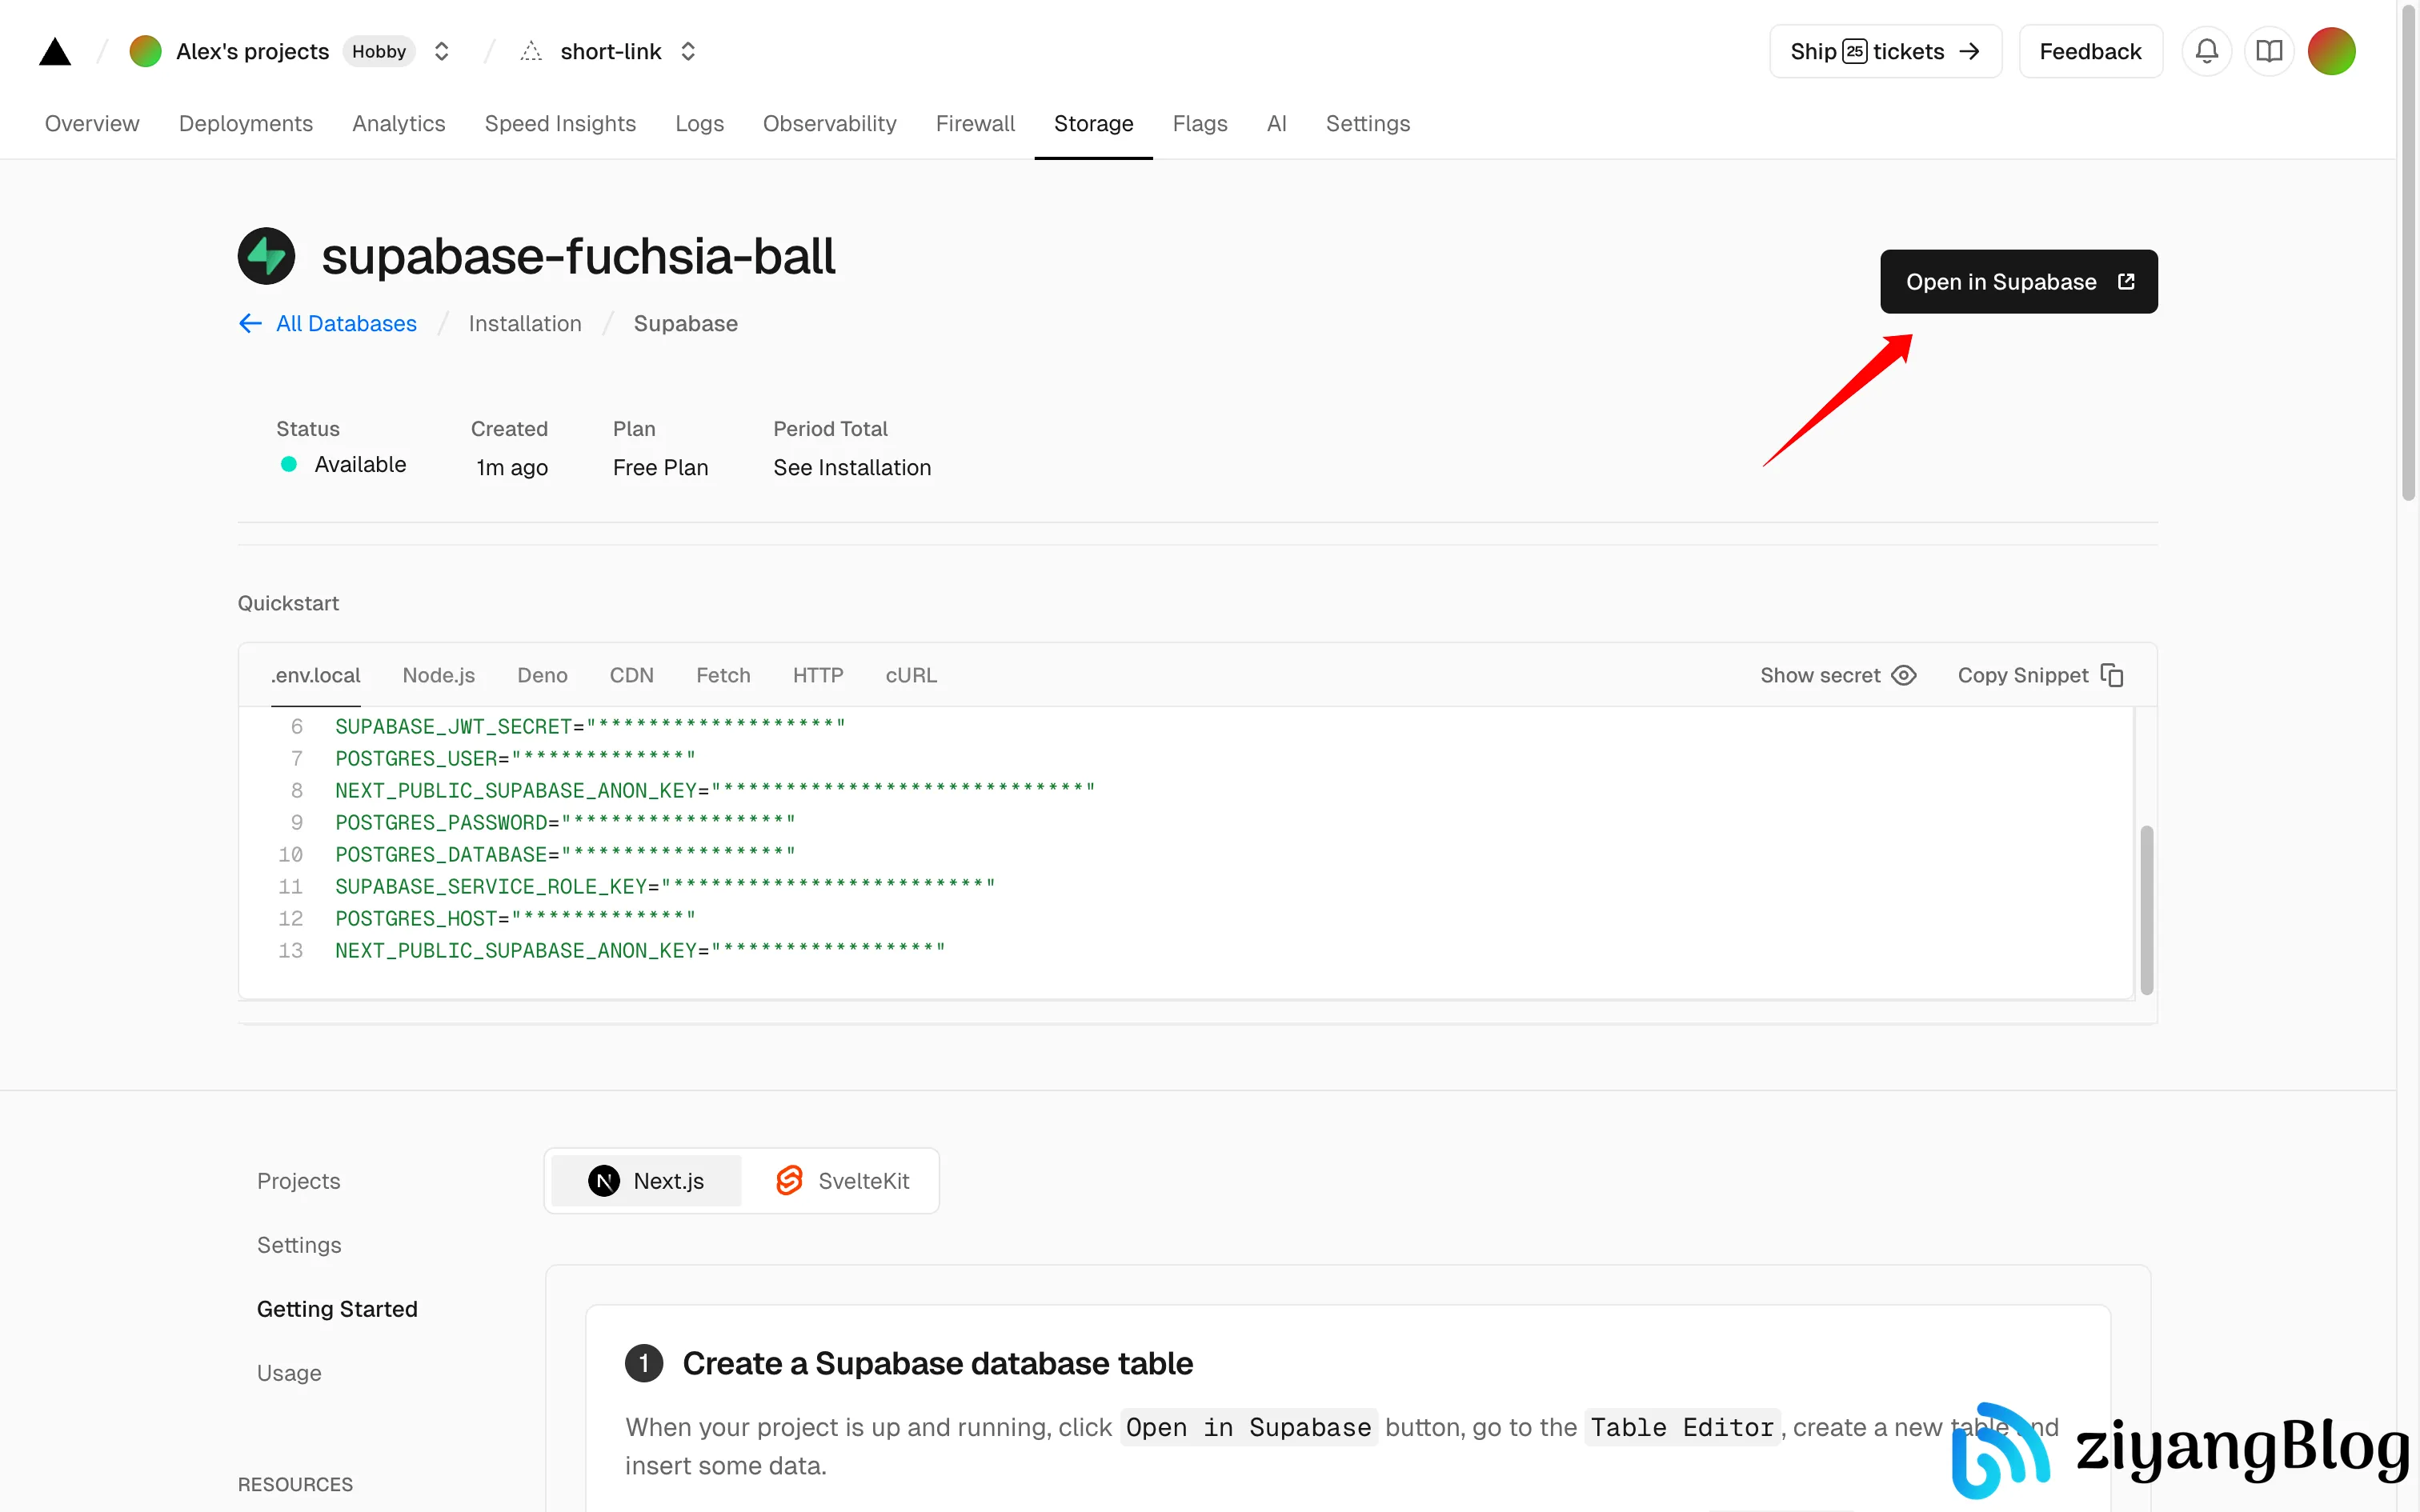This screenshot has width=2420, height=1512.
Task: Switch to the Deployments tab
Action: point(246,124)
